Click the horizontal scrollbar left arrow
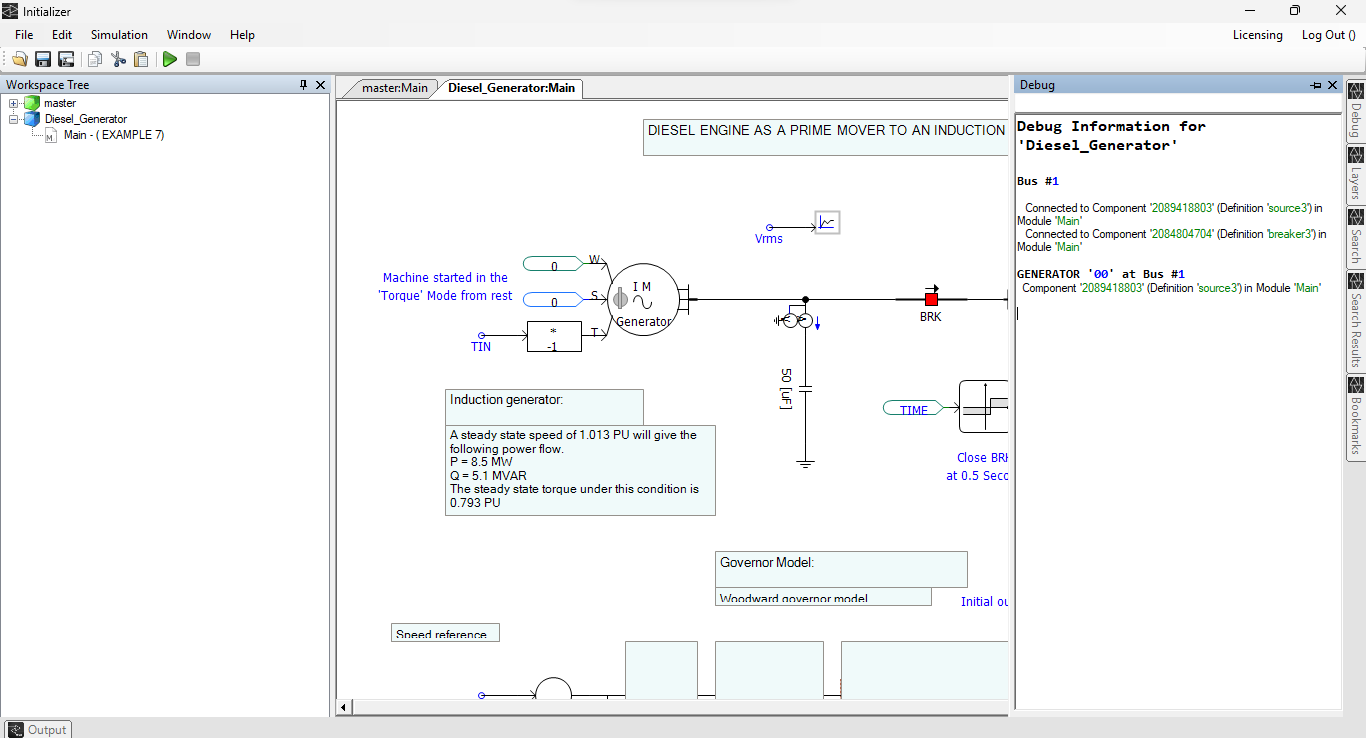Viewport: 1366px width, 738px height. [345, 708]
